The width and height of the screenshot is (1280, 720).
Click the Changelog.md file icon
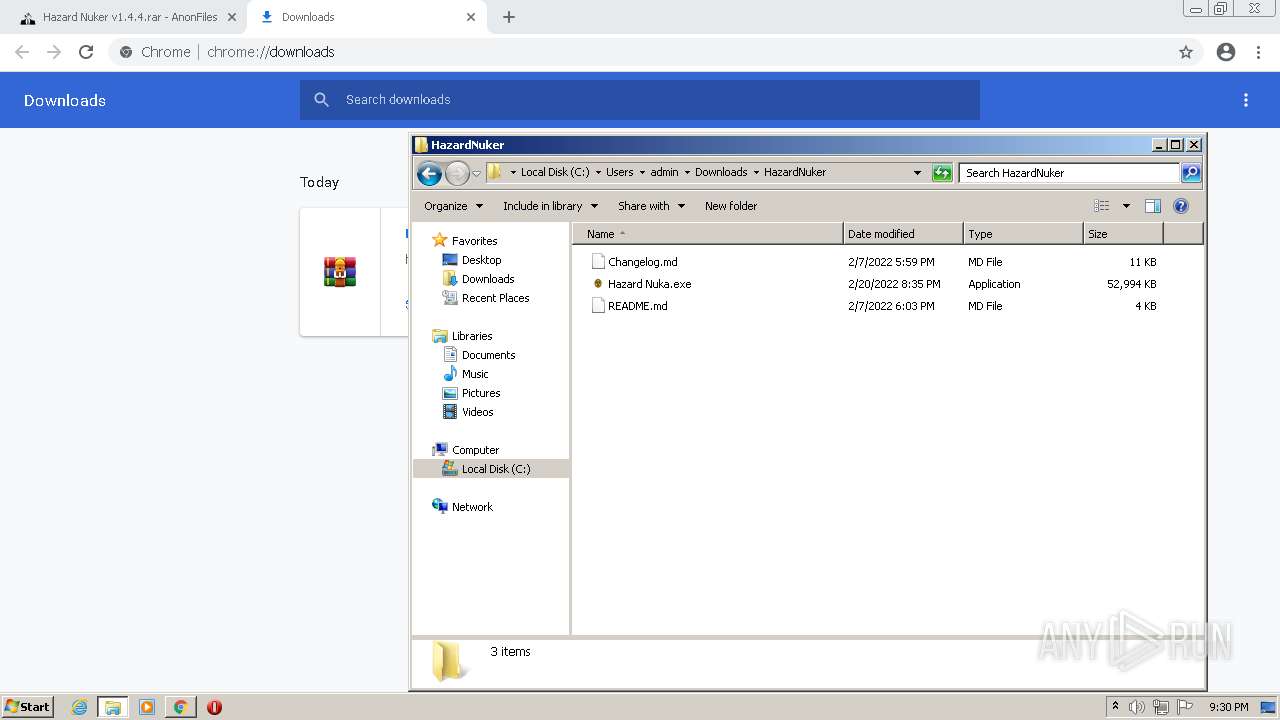598,262
